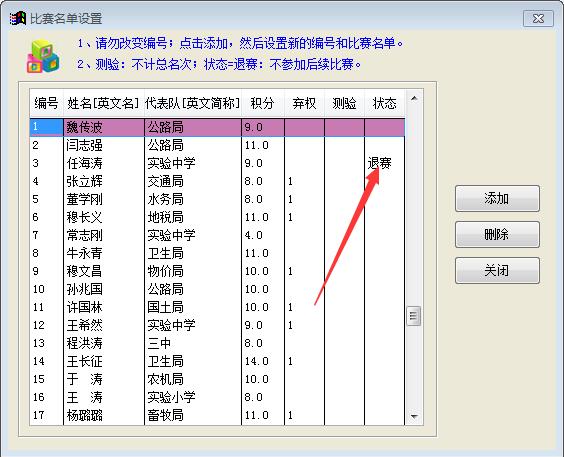Click the 弃权 column header
The image size is (564, 457).
click(x=304, y=103)
